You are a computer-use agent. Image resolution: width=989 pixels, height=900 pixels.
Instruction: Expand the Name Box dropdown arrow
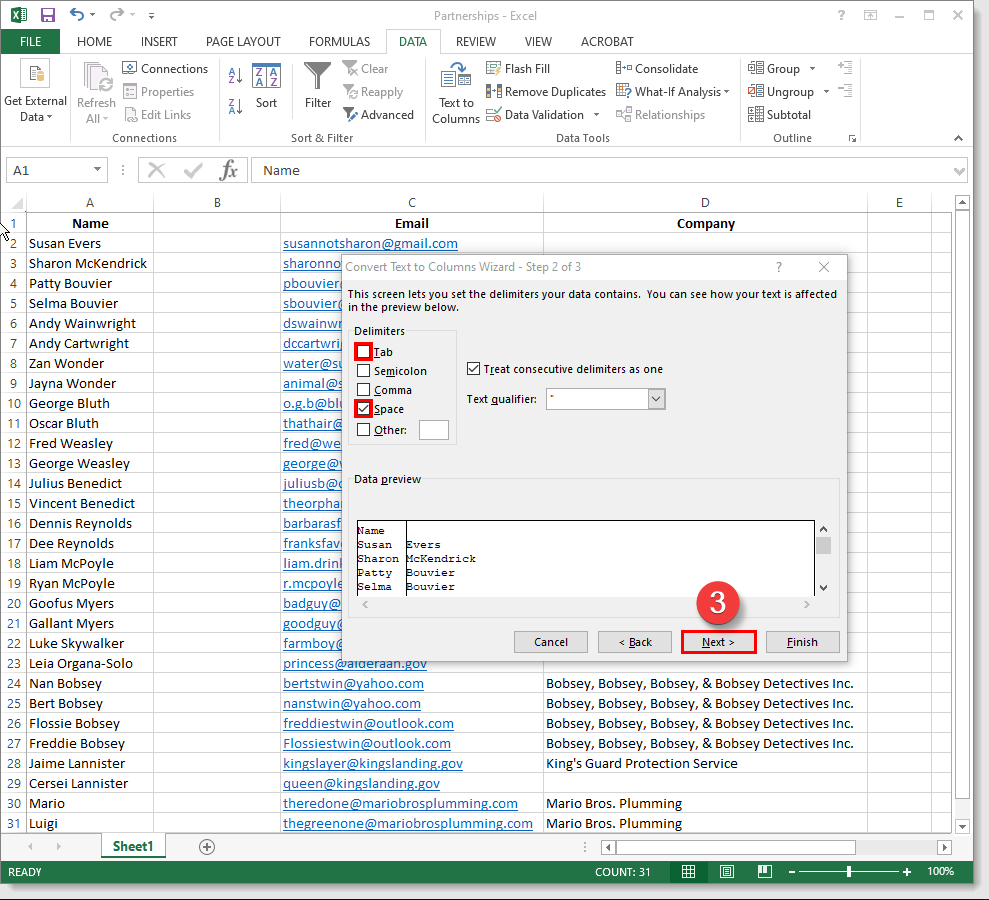pos(97,170)
